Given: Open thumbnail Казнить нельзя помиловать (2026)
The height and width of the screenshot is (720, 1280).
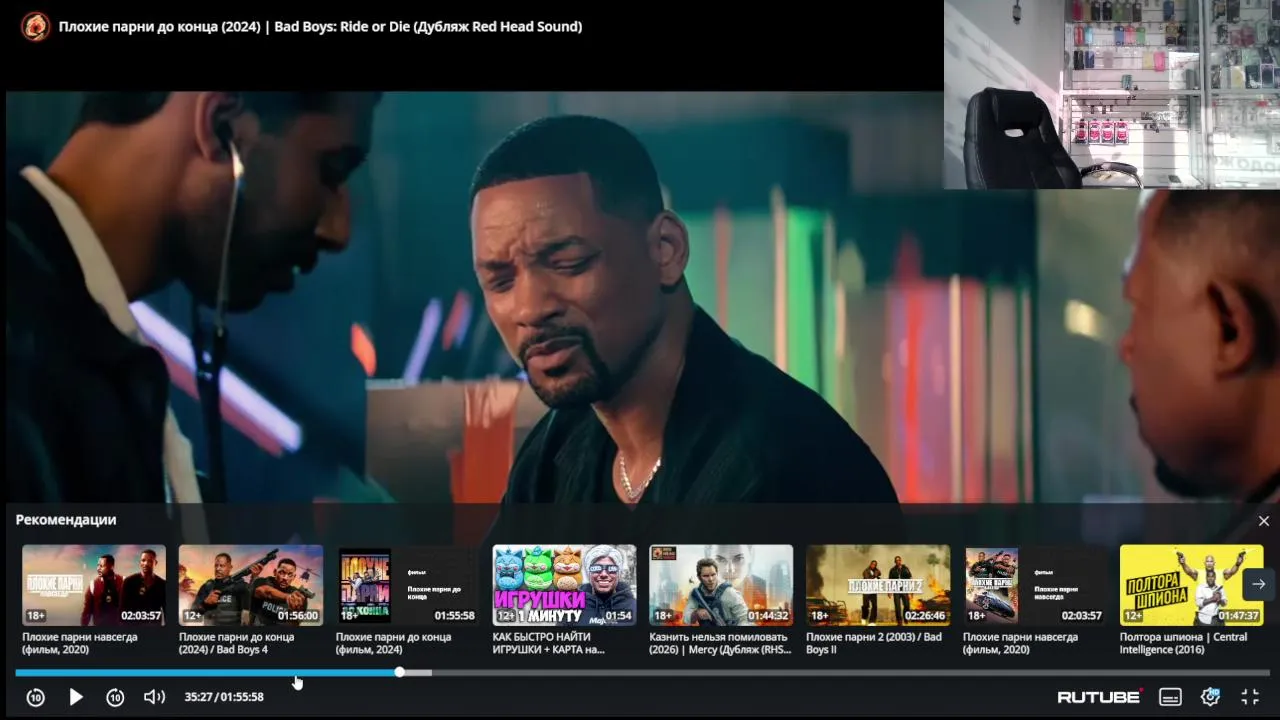Looking at the screenshot, I should coord(721,585).
